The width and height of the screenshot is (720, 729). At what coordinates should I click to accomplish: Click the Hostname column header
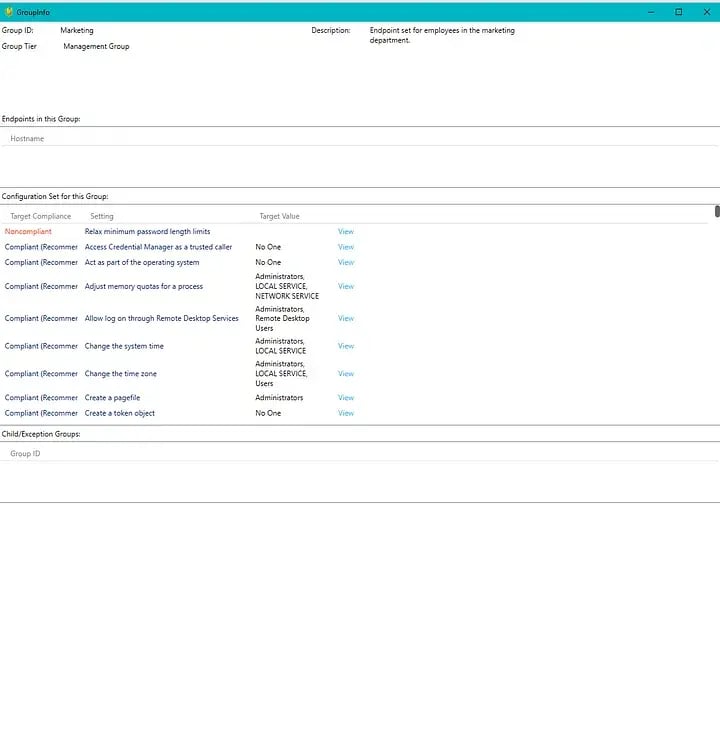27,139
